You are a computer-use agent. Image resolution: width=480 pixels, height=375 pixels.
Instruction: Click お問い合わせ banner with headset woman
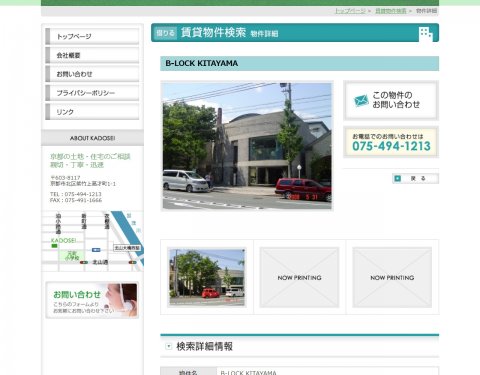tap(92, 300)
